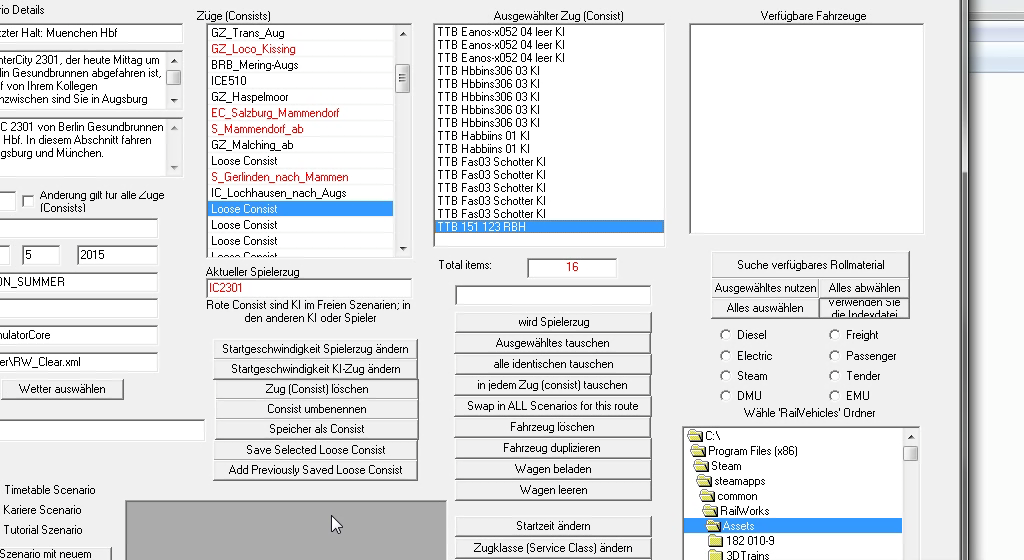
Task: Select the Electric radio button
Action: coord(725,356)
